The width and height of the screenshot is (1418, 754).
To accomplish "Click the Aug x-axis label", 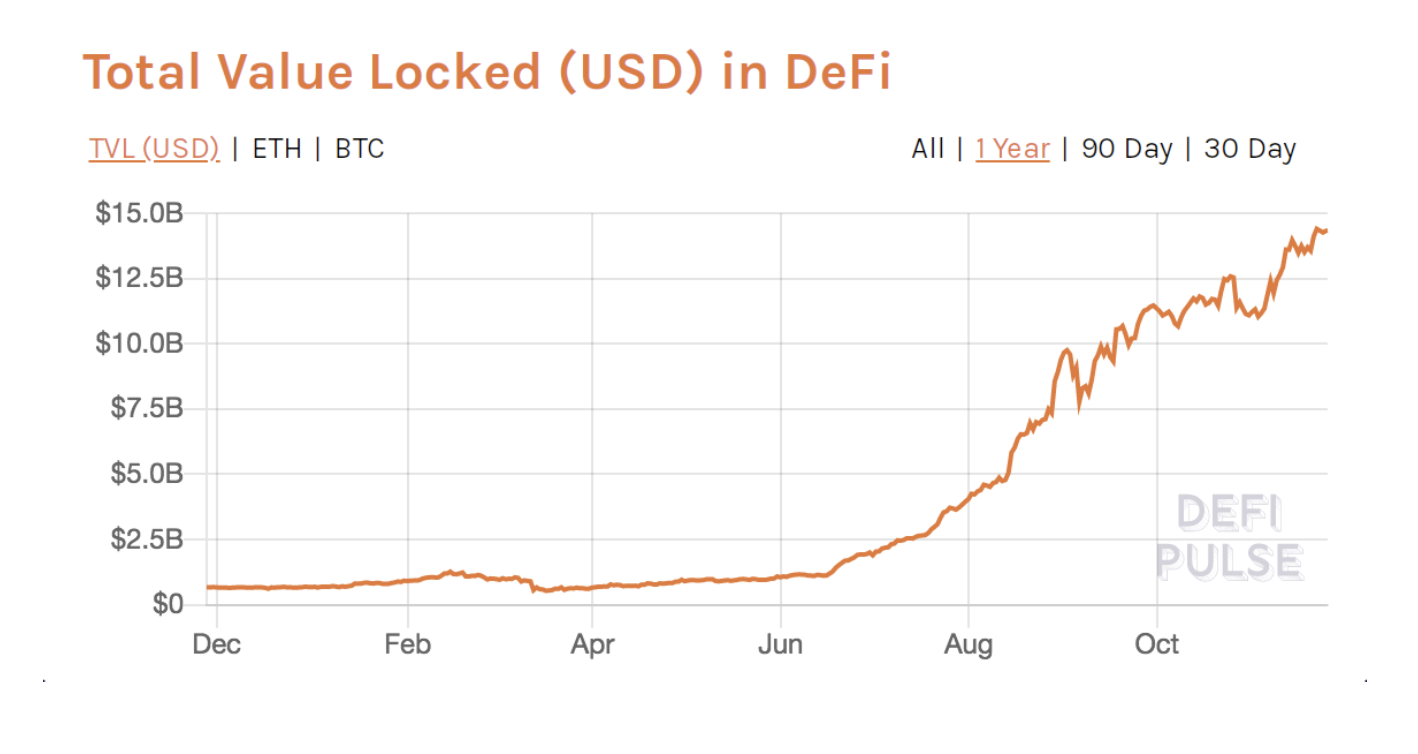I will tap(968, 644).
